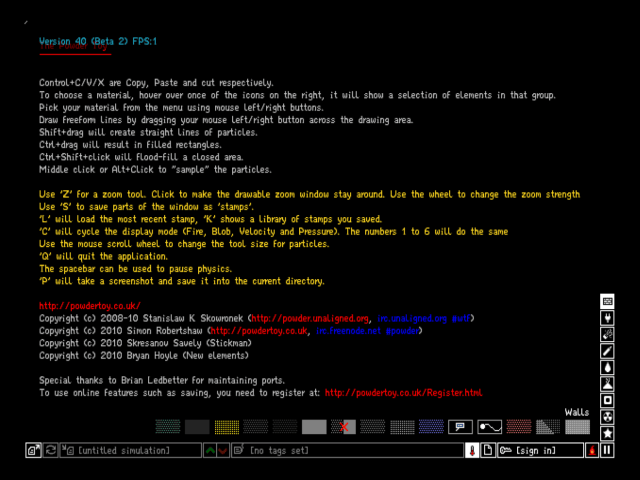Screen dimensions: 640x480
Task: Pick the yellow dotted wall swatch
Action: (226, 427)
